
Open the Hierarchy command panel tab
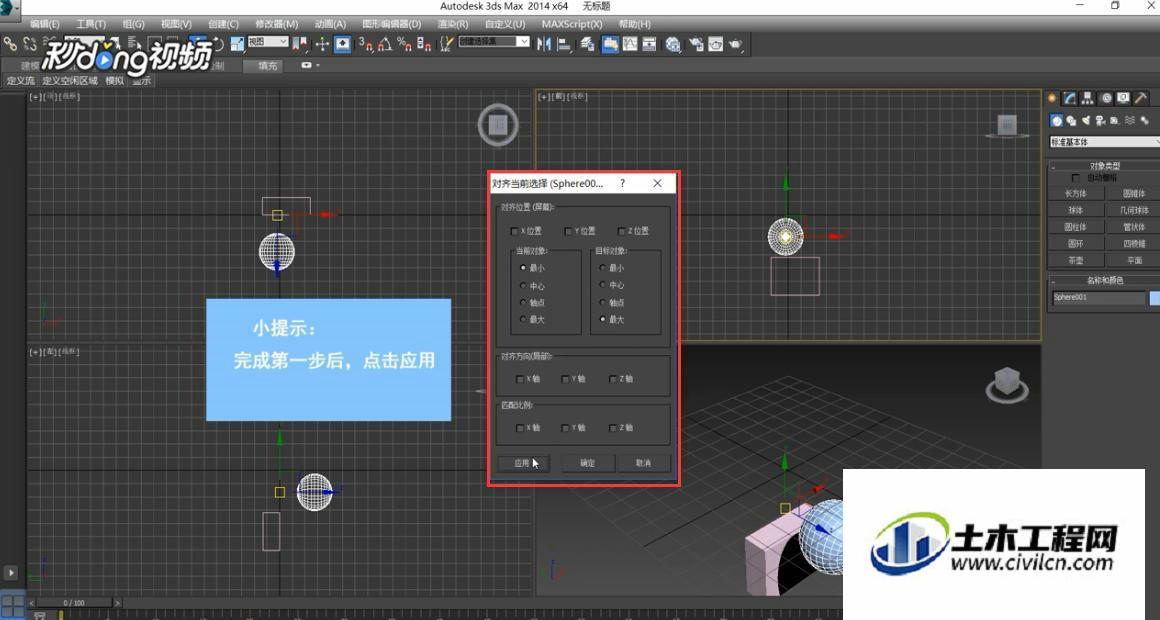point(1088,98)
